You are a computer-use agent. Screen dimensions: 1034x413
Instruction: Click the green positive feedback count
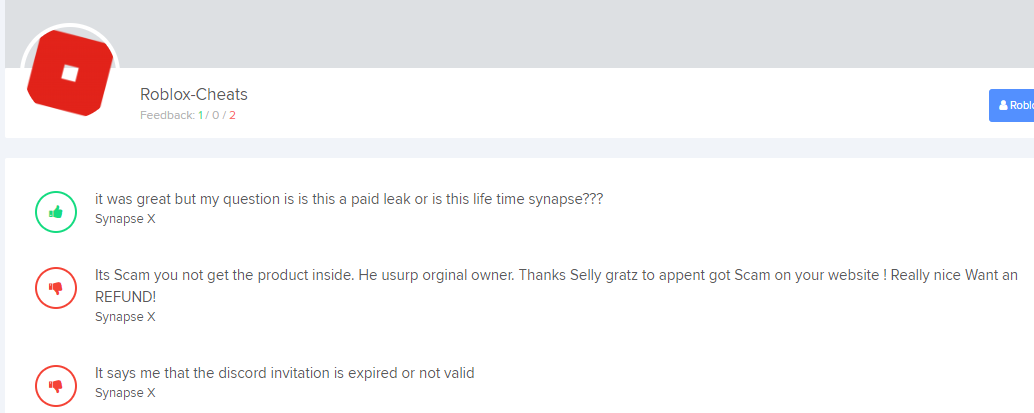pyautogui.click(x=200, y=115)
